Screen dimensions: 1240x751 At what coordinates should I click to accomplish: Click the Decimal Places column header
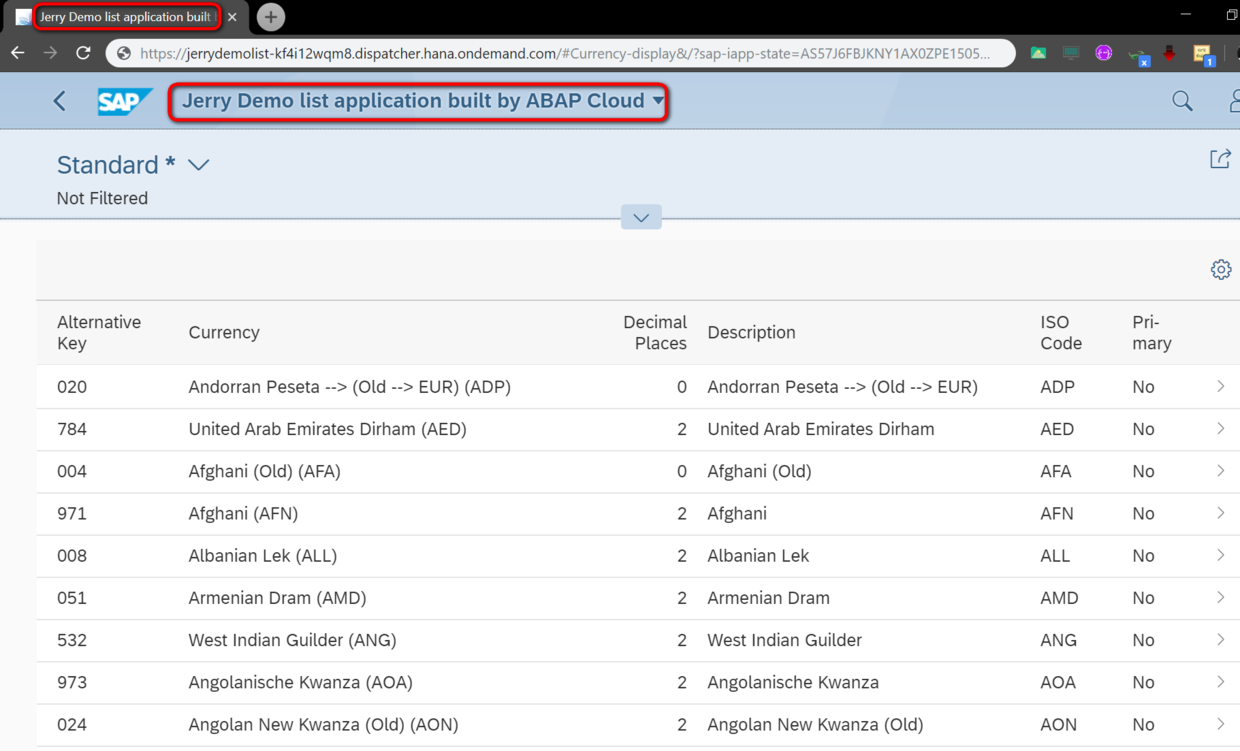655,332
